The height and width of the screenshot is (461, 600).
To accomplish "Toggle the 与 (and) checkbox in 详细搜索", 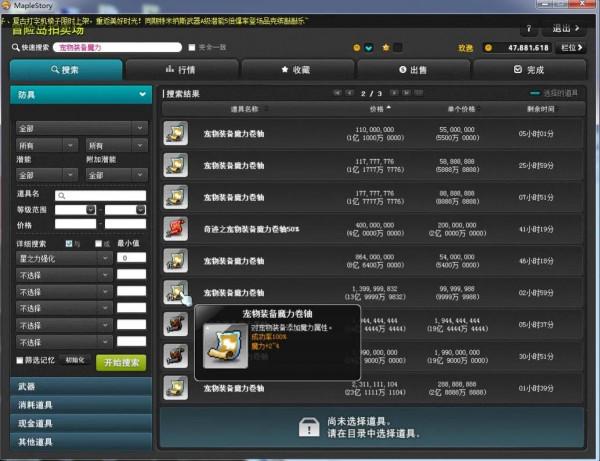I will tap(69, 243).
